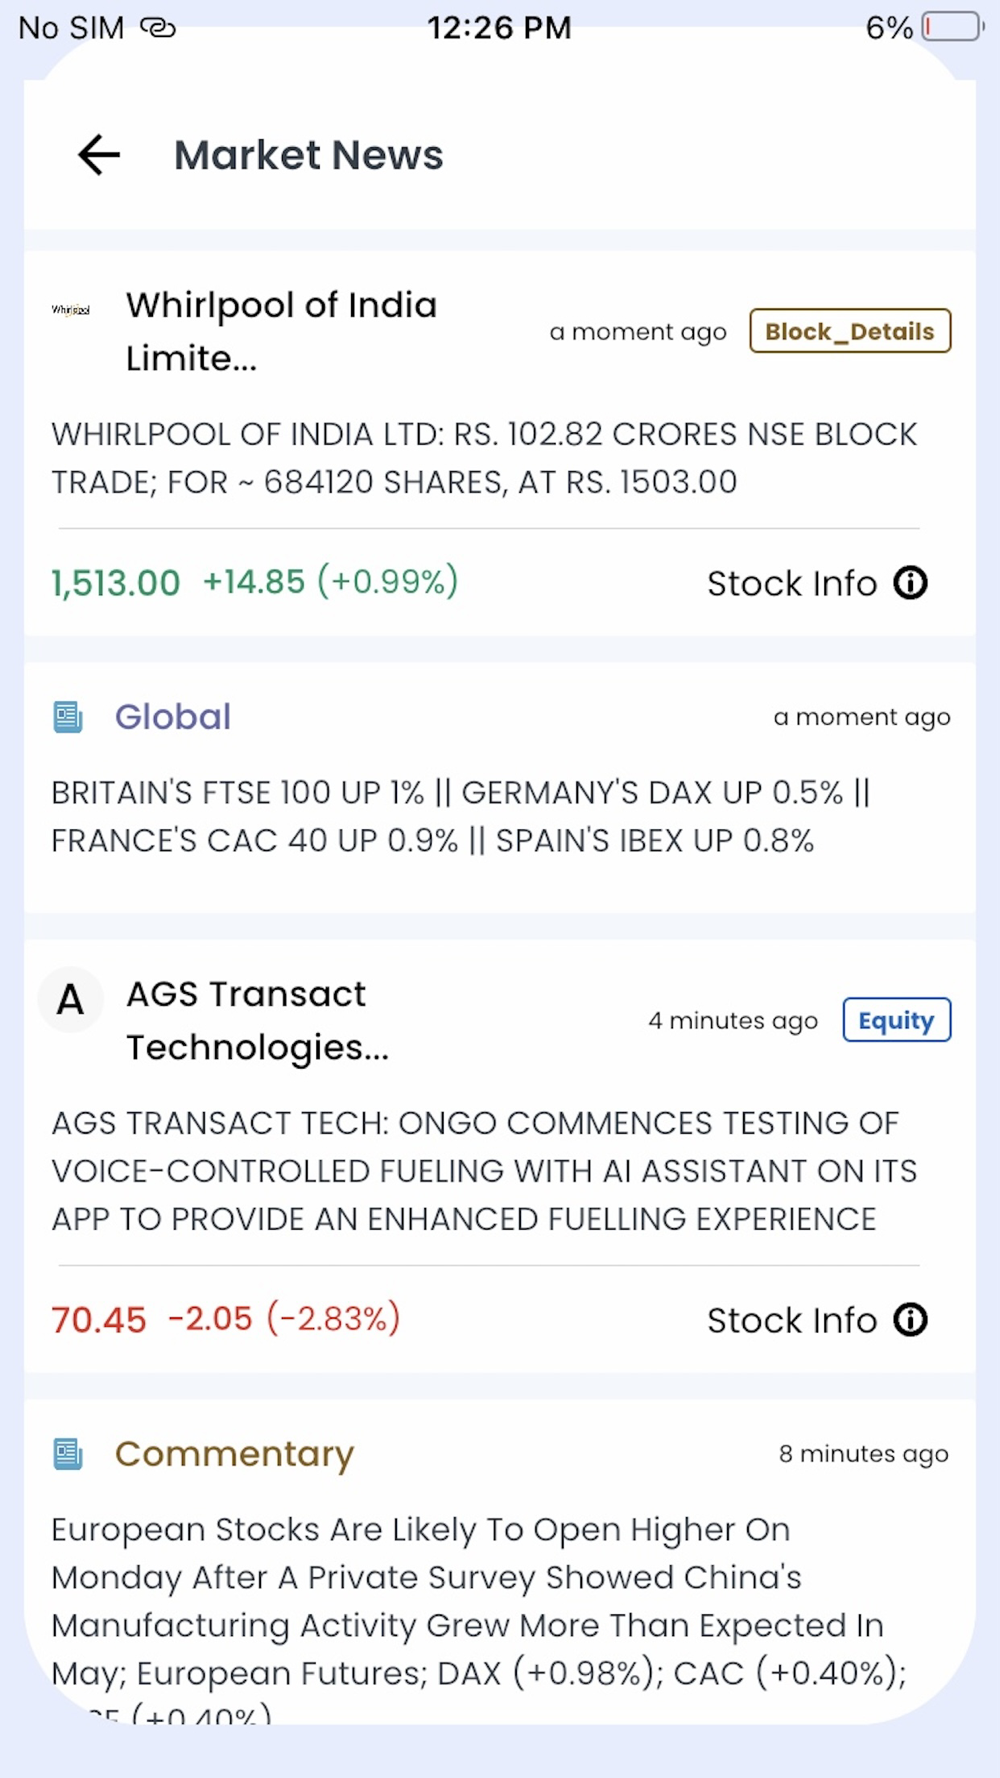Tap Global news document icon
Viewport: 1000px width, 1778px height.
pyautogui.click(x=68, y=717)
